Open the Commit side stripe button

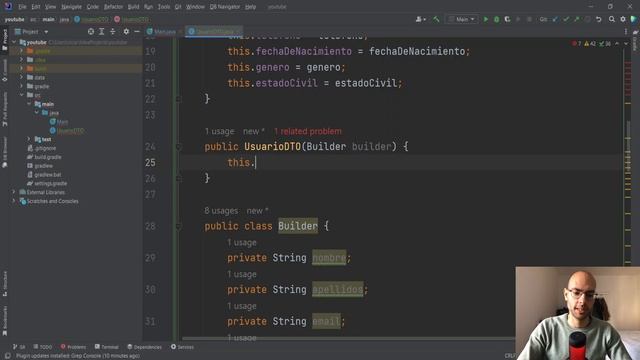point(5,70)
